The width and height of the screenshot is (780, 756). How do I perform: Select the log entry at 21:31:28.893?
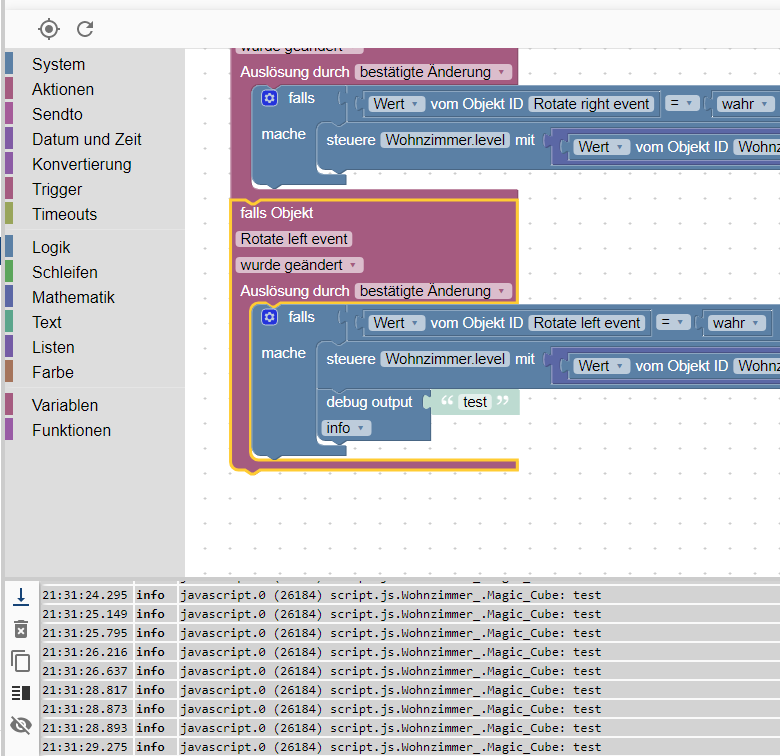tap(409, 728)
